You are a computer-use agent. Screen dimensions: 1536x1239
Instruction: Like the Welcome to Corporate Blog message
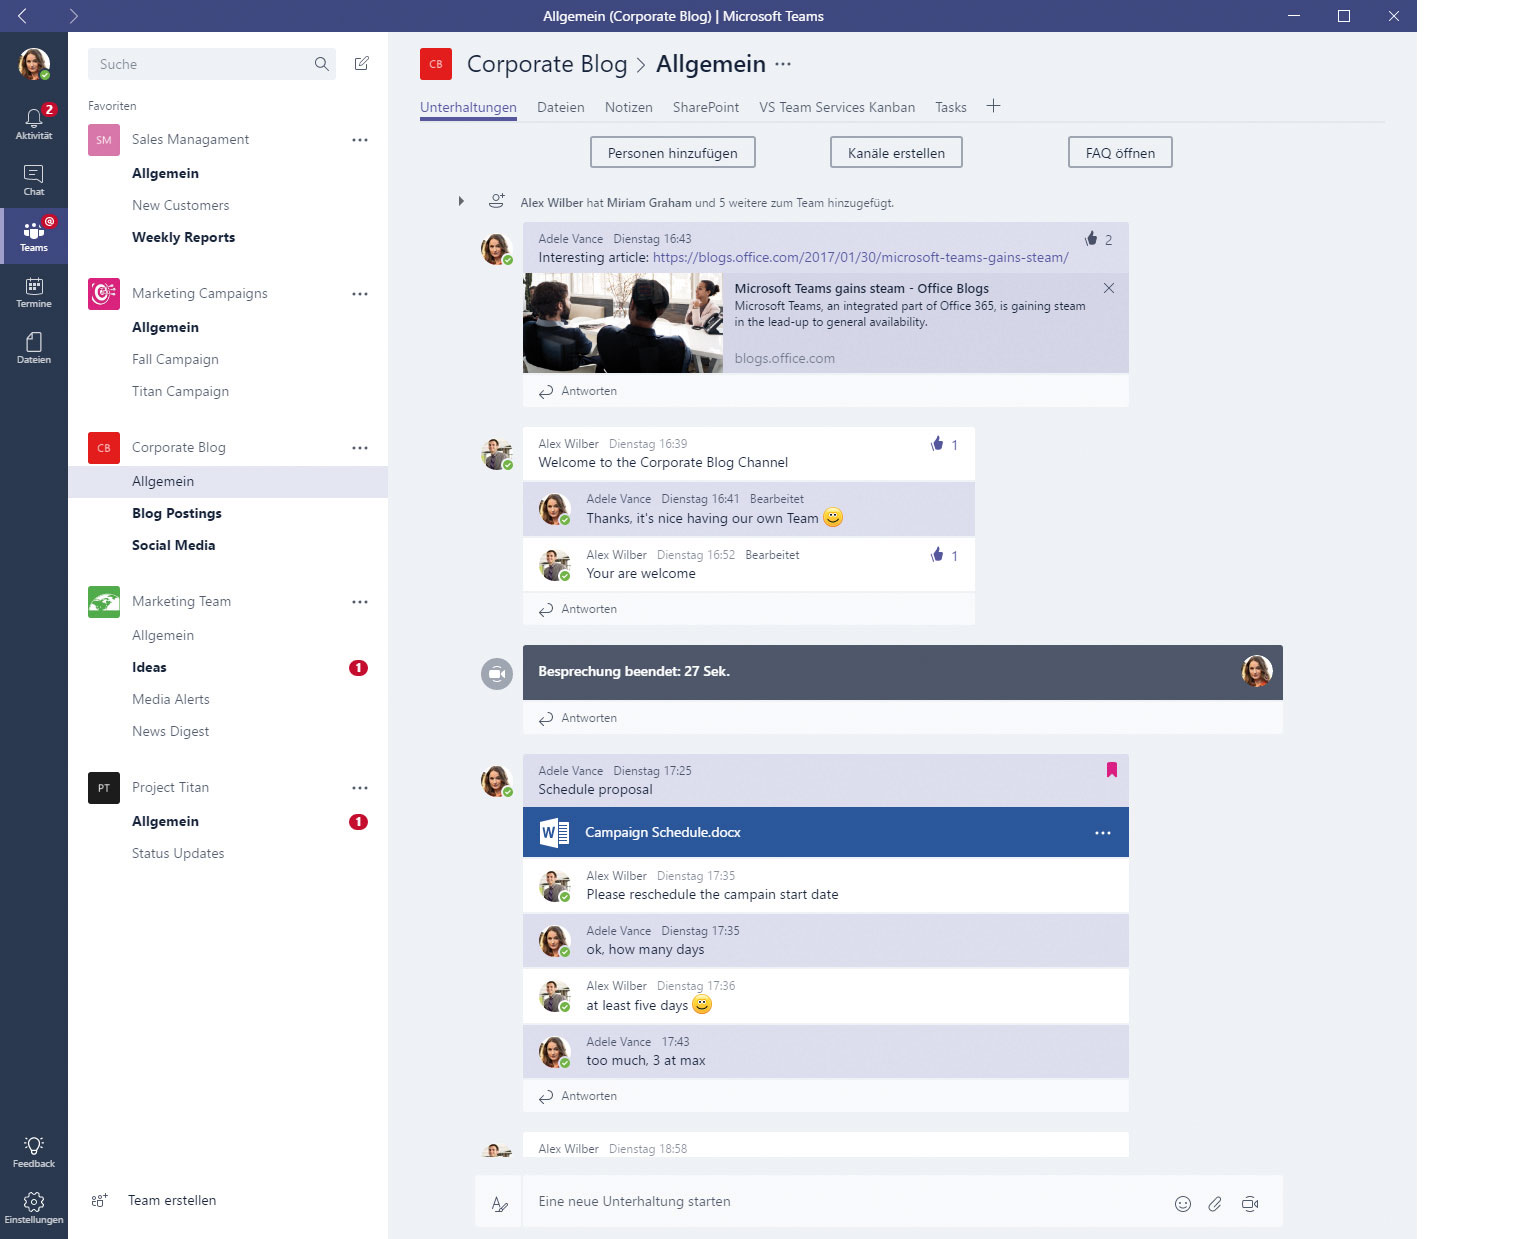click(937, 444)
